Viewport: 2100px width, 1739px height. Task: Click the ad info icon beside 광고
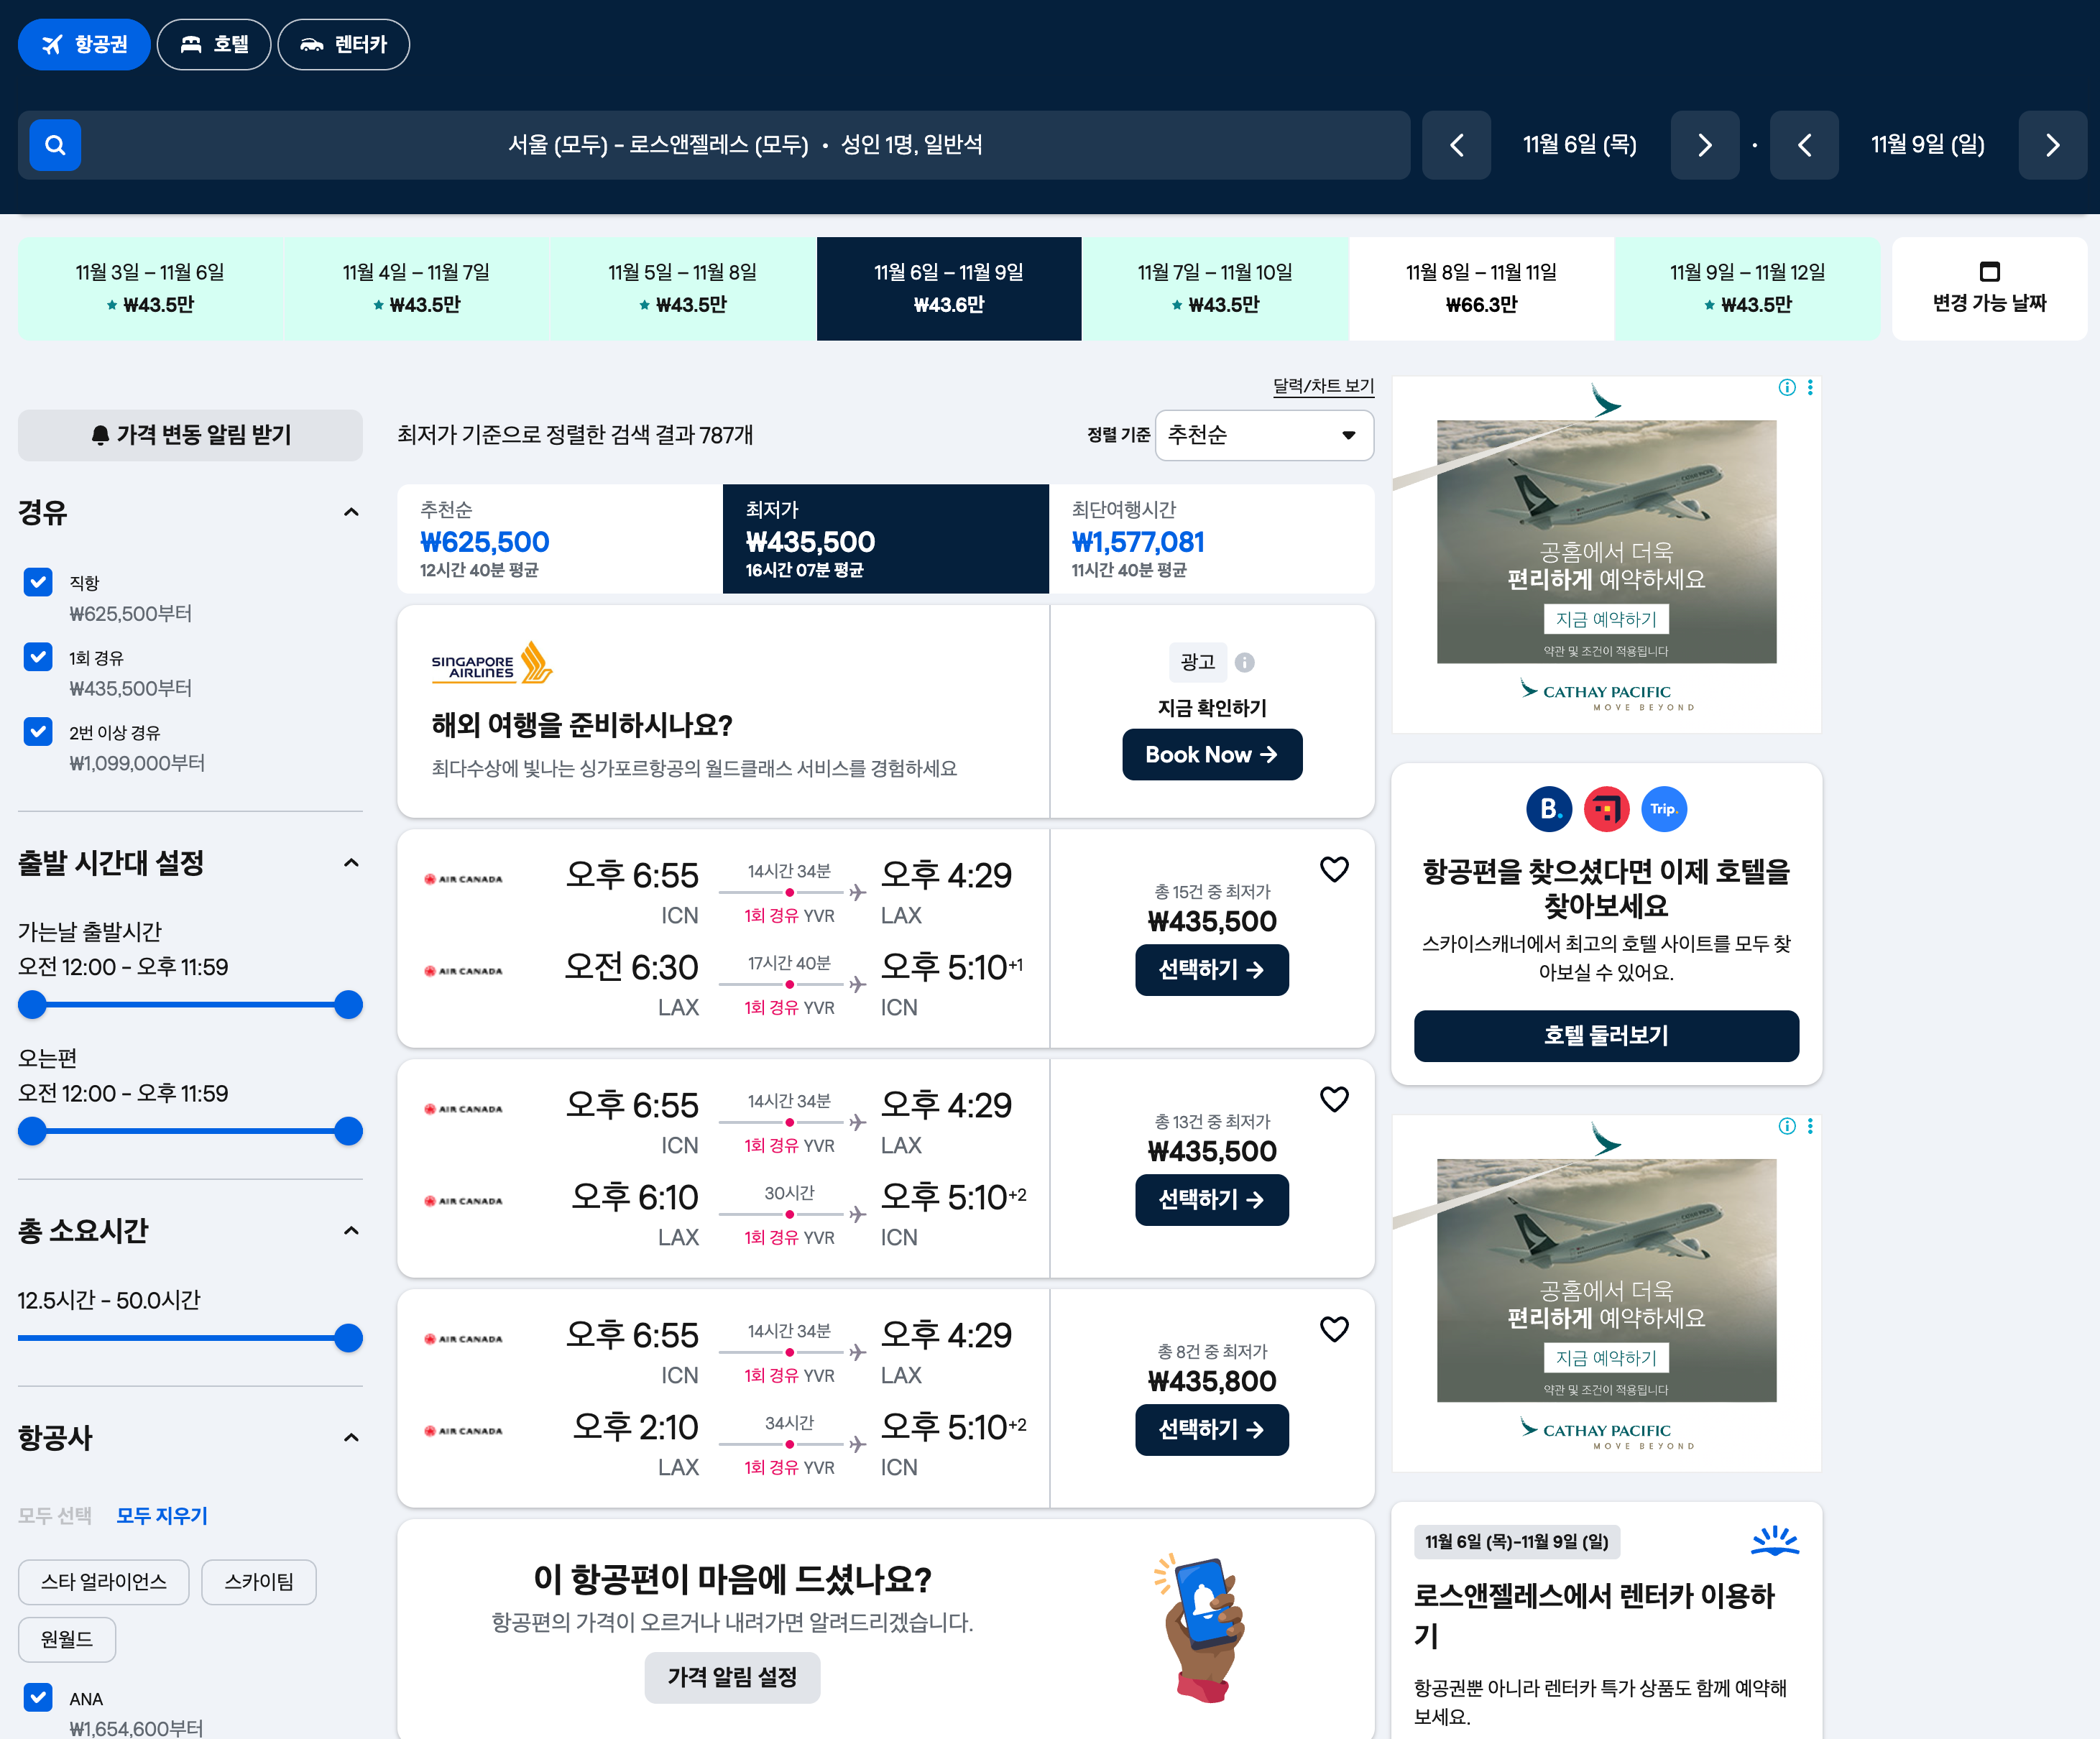coord(1244,662)
